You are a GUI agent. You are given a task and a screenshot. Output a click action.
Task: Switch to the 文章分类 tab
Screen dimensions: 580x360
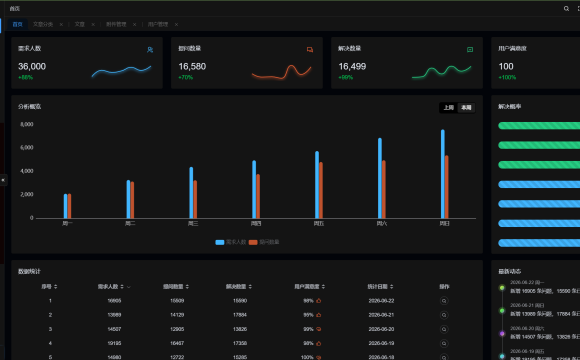coord(43,24)
